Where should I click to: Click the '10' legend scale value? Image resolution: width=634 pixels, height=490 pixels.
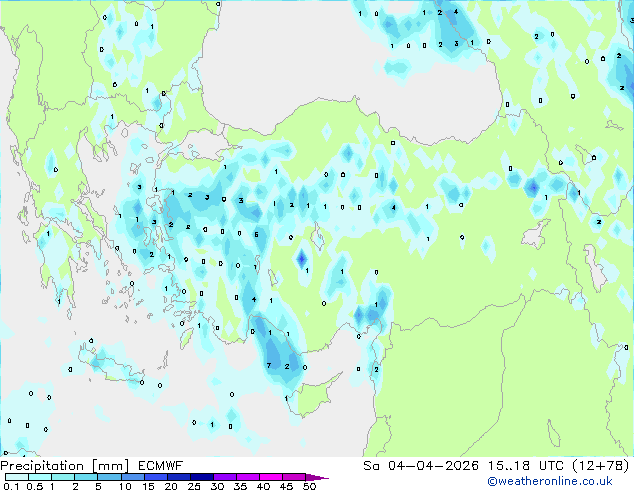[x=125, y=486]
